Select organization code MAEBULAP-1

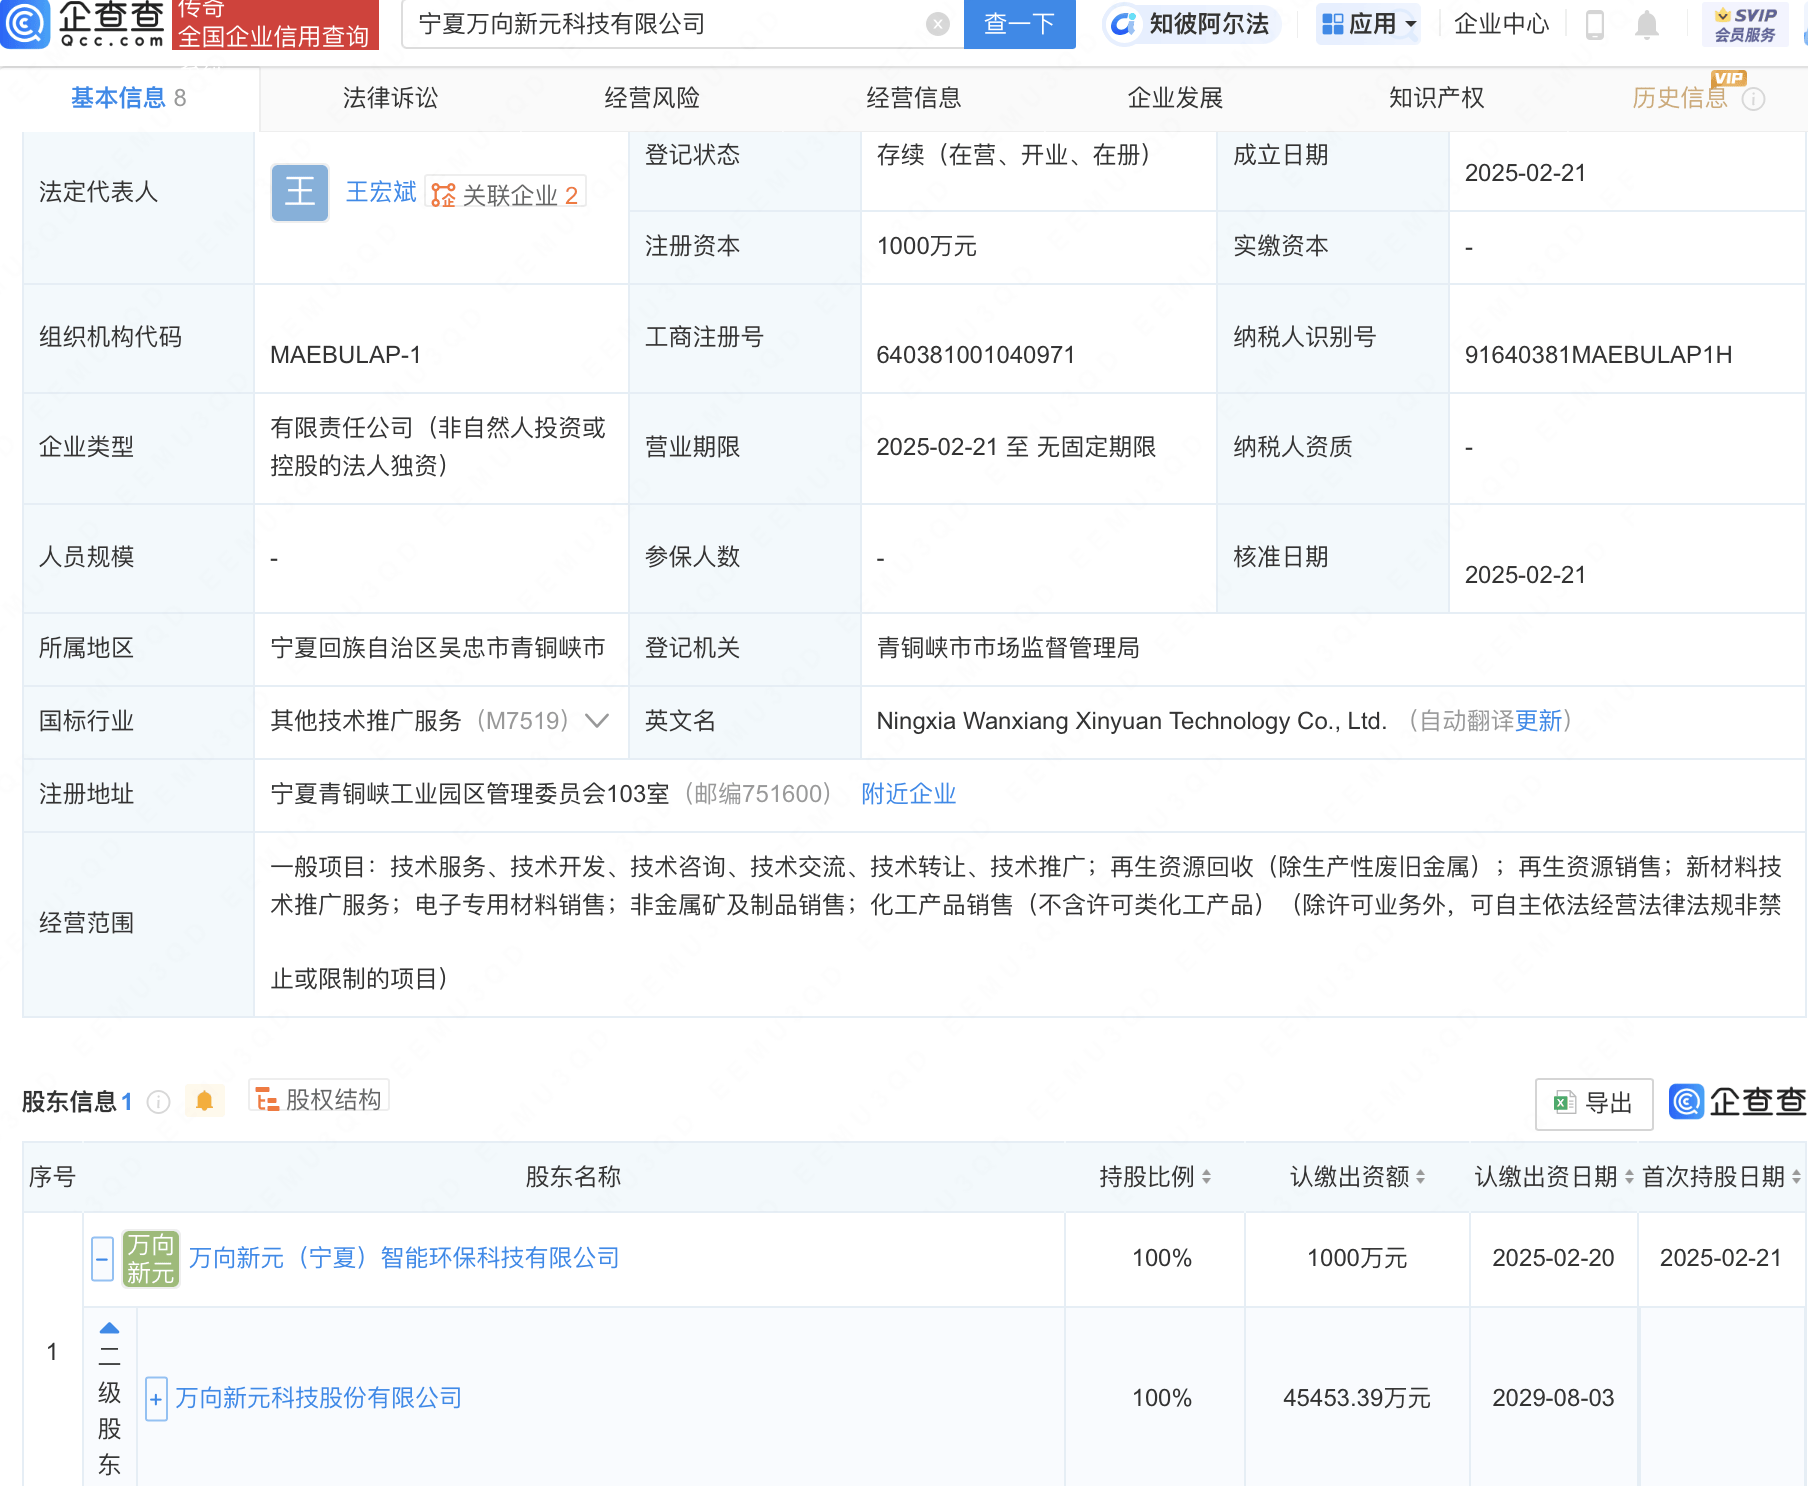(345, 355)
